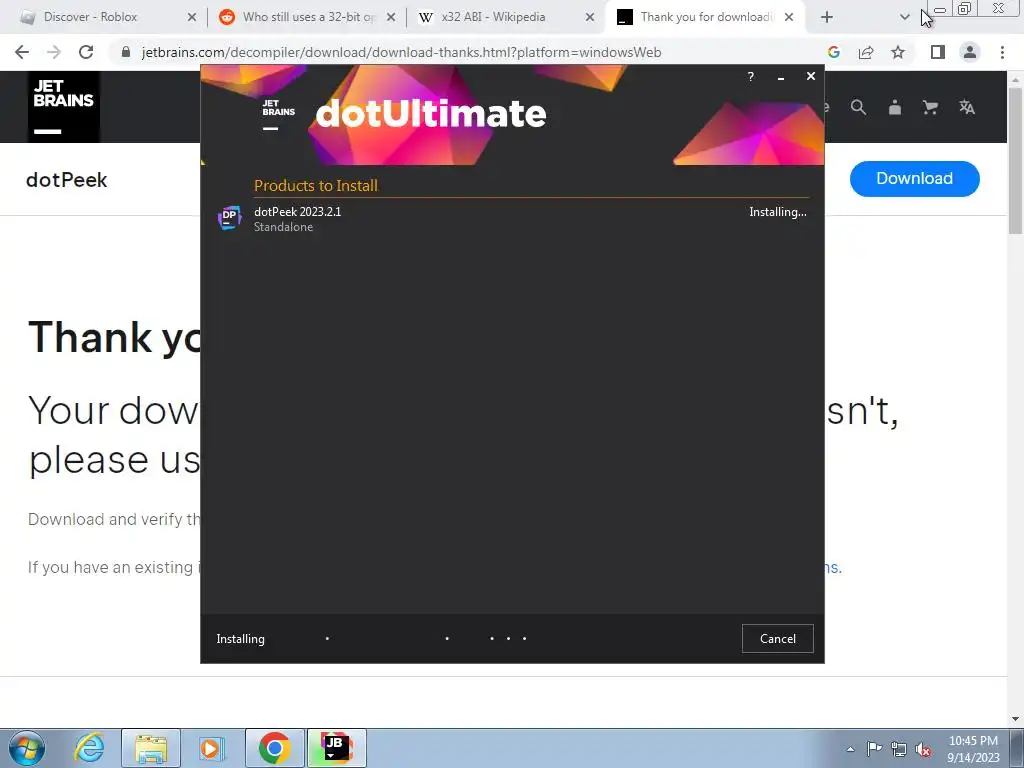The image size is (1024, 768).
Task: Click the Google icon in address bar
Action: 833,52
